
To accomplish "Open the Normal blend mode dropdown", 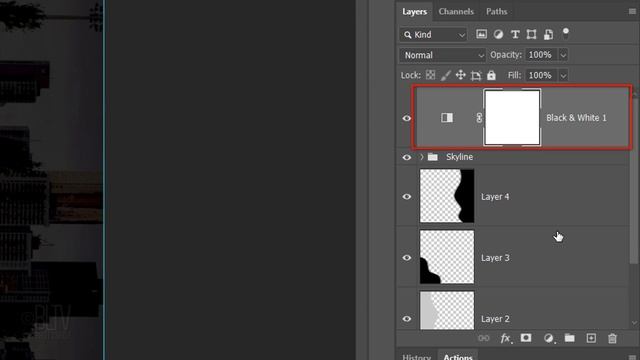I will pos(442,55).
